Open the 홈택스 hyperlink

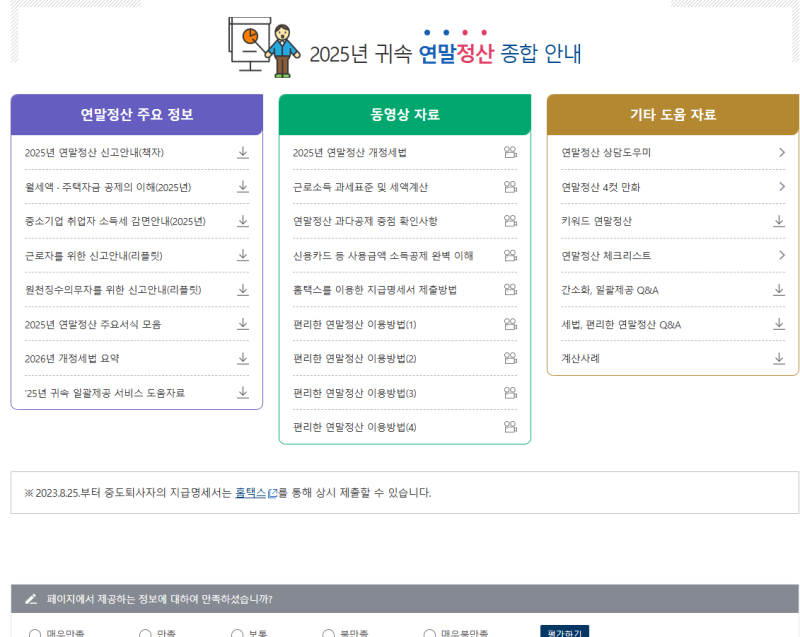coord(250,493)
